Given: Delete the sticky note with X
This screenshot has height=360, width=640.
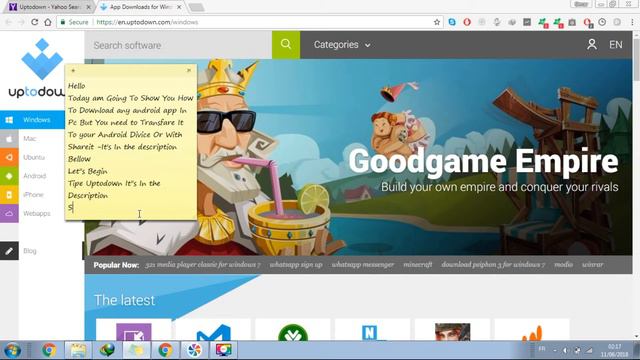Looking at the screenshot, I should point(189,70).
